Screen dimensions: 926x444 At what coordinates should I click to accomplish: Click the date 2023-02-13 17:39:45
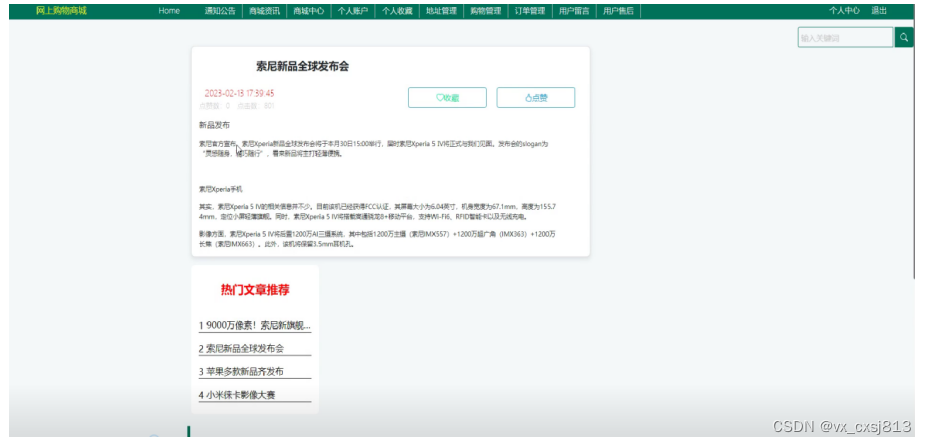(x=239, y=93)
